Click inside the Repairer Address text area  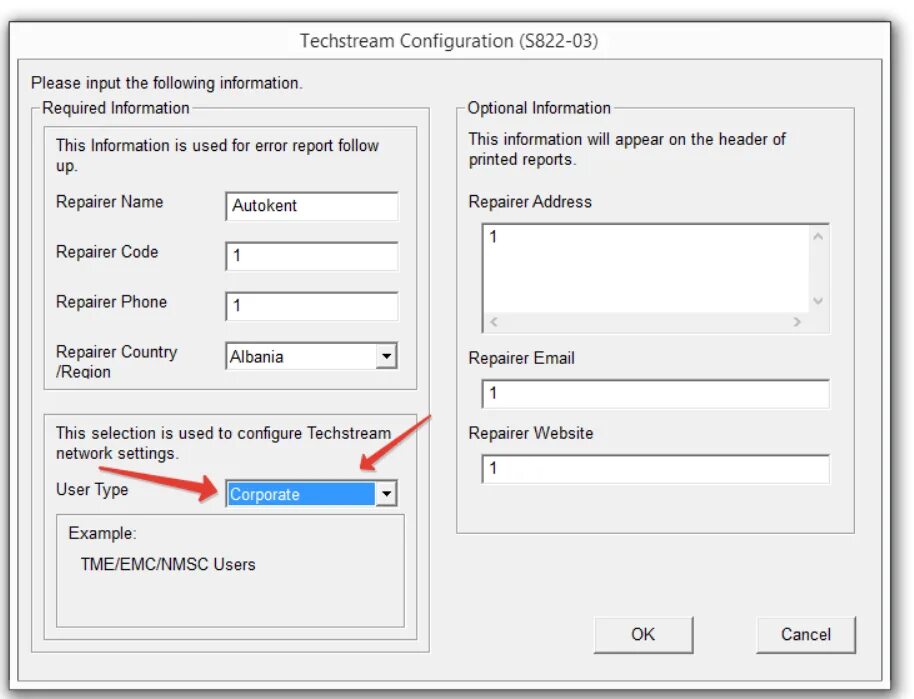click(x=646, y=269)
